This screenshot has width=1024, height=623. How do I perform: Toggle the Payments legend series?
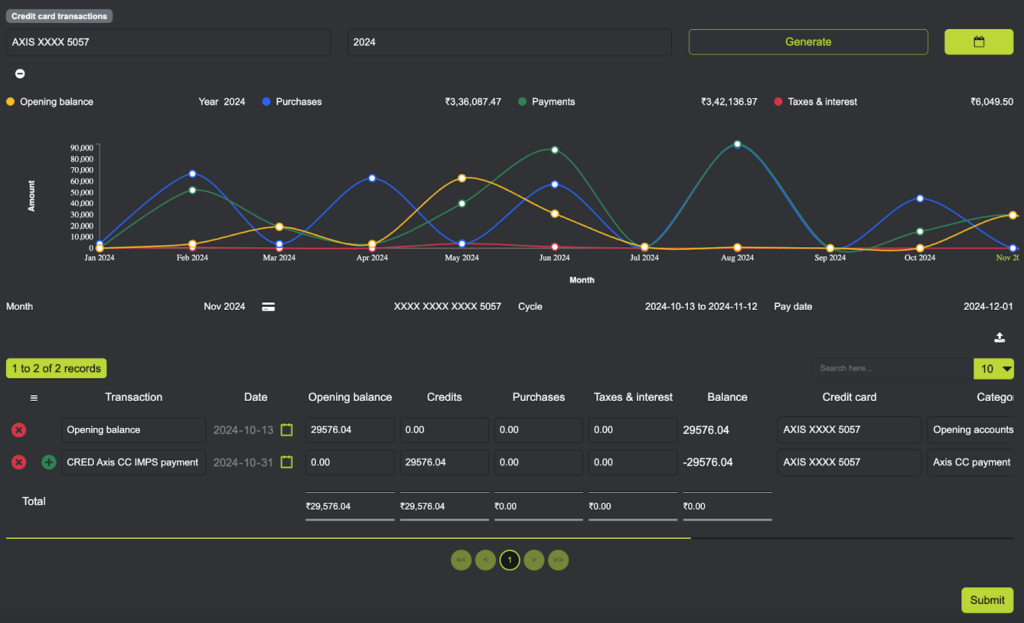tap(547, 102)
